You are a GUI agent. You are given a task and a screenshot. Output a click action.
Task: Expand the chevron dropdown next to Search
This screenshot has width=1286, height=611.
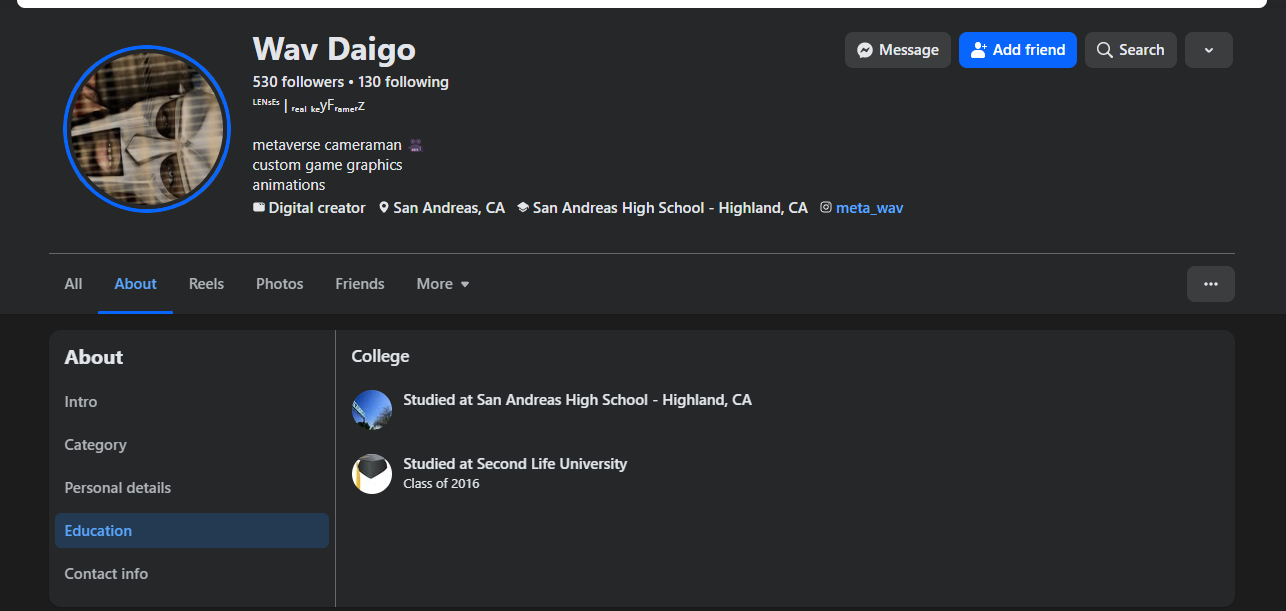[x=1208, y=50]
